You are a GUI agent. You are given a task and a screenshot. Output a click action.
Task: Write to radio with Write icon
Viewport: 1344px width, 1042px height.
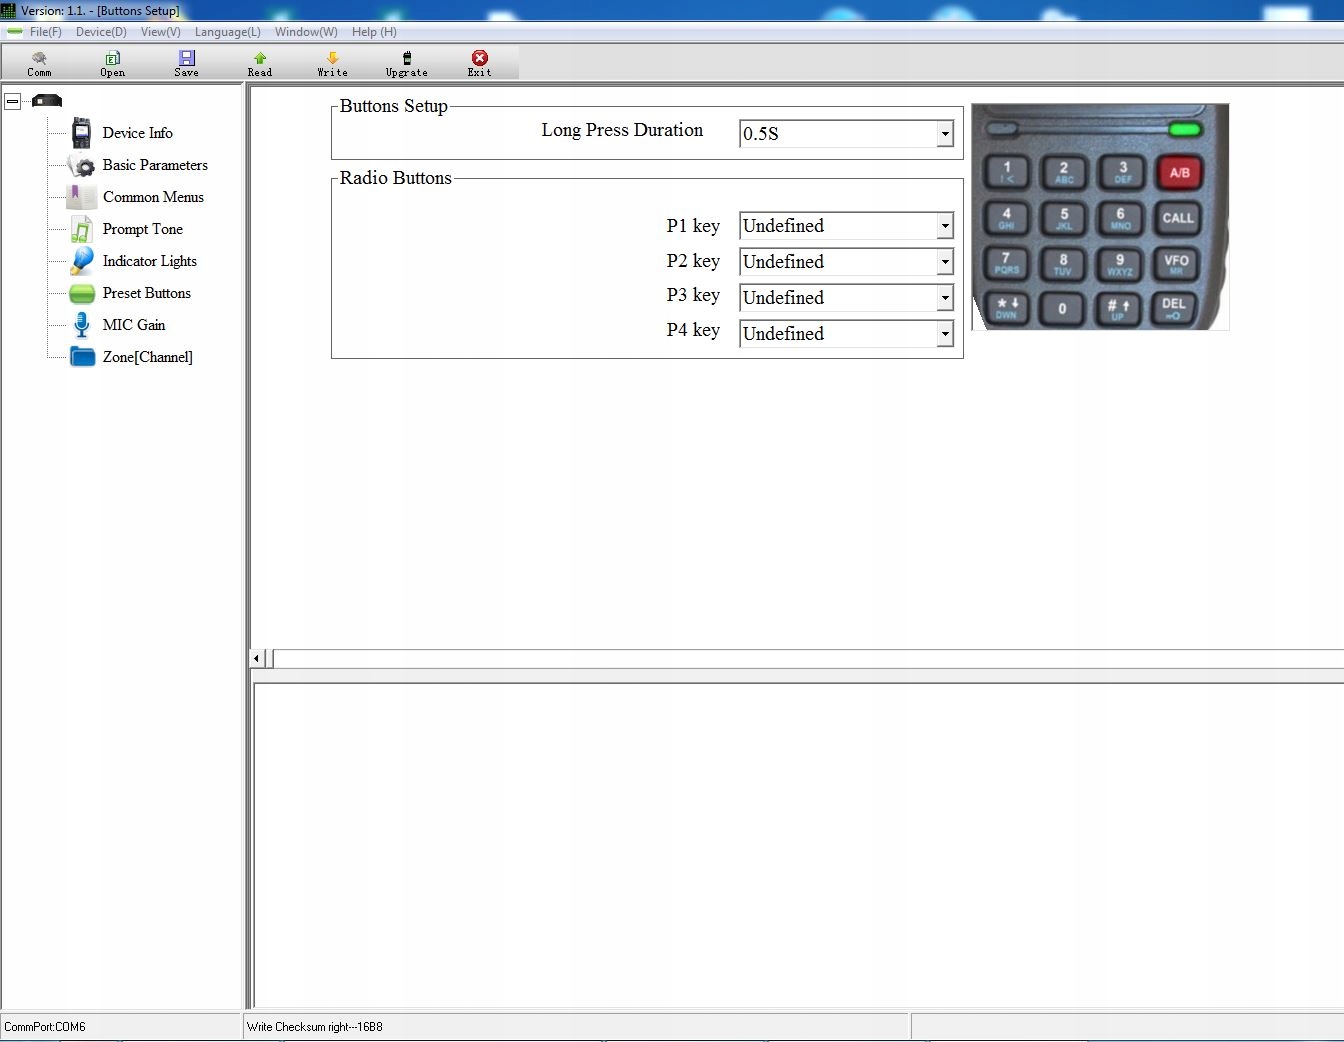[x=333, y=64]
